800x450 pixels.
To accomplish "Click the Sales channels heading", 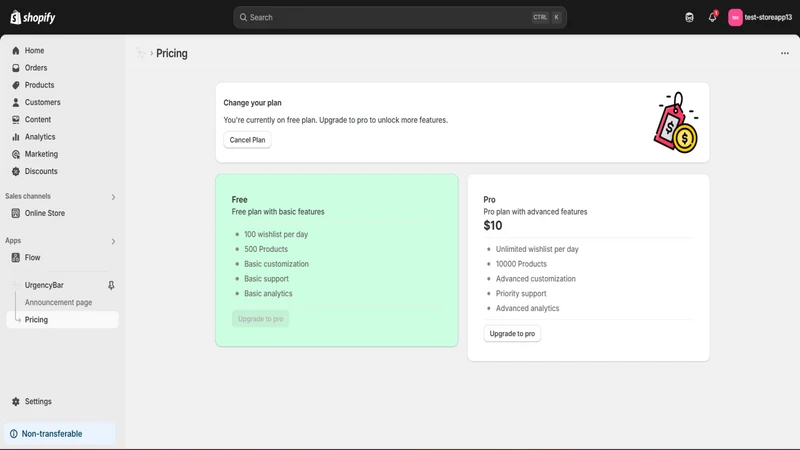I will point(28,196).
